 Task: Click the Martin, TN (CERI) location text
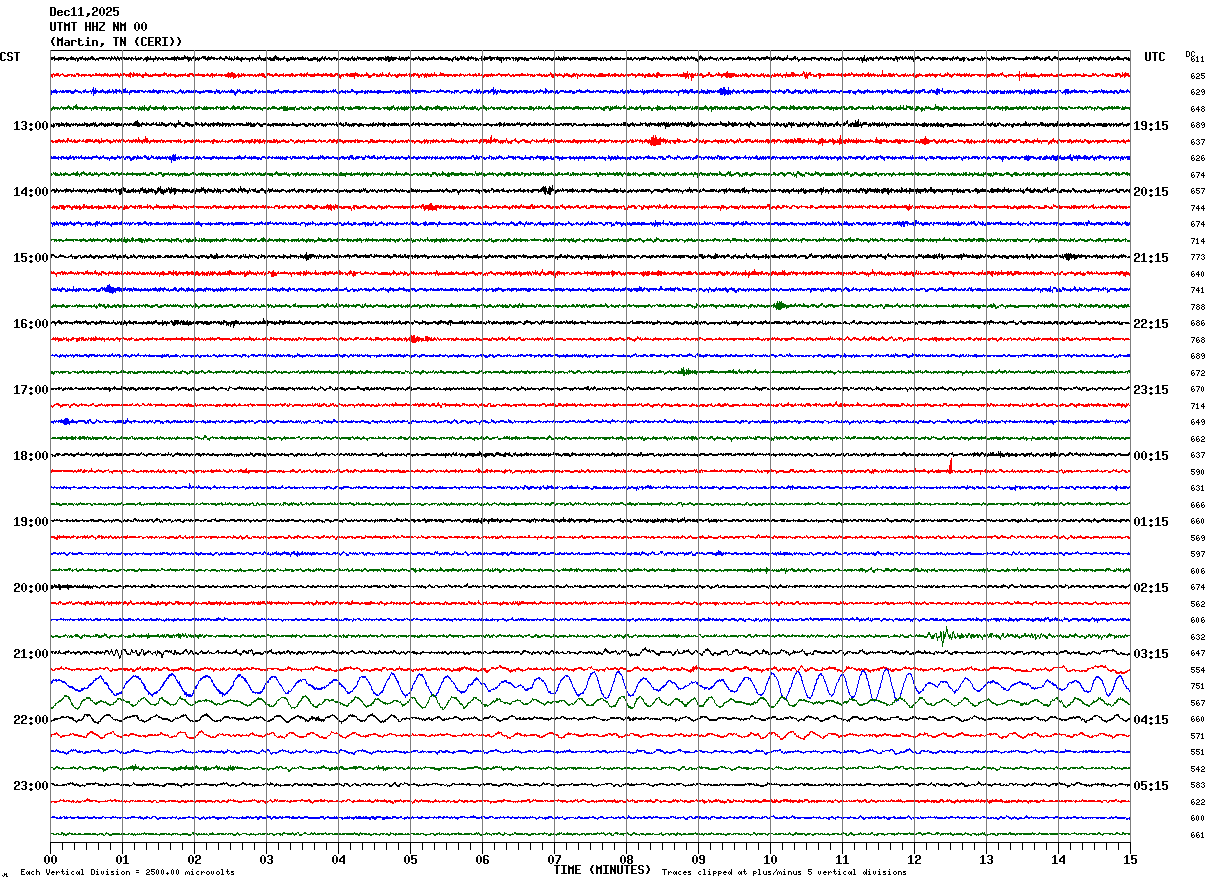[116, 42]
